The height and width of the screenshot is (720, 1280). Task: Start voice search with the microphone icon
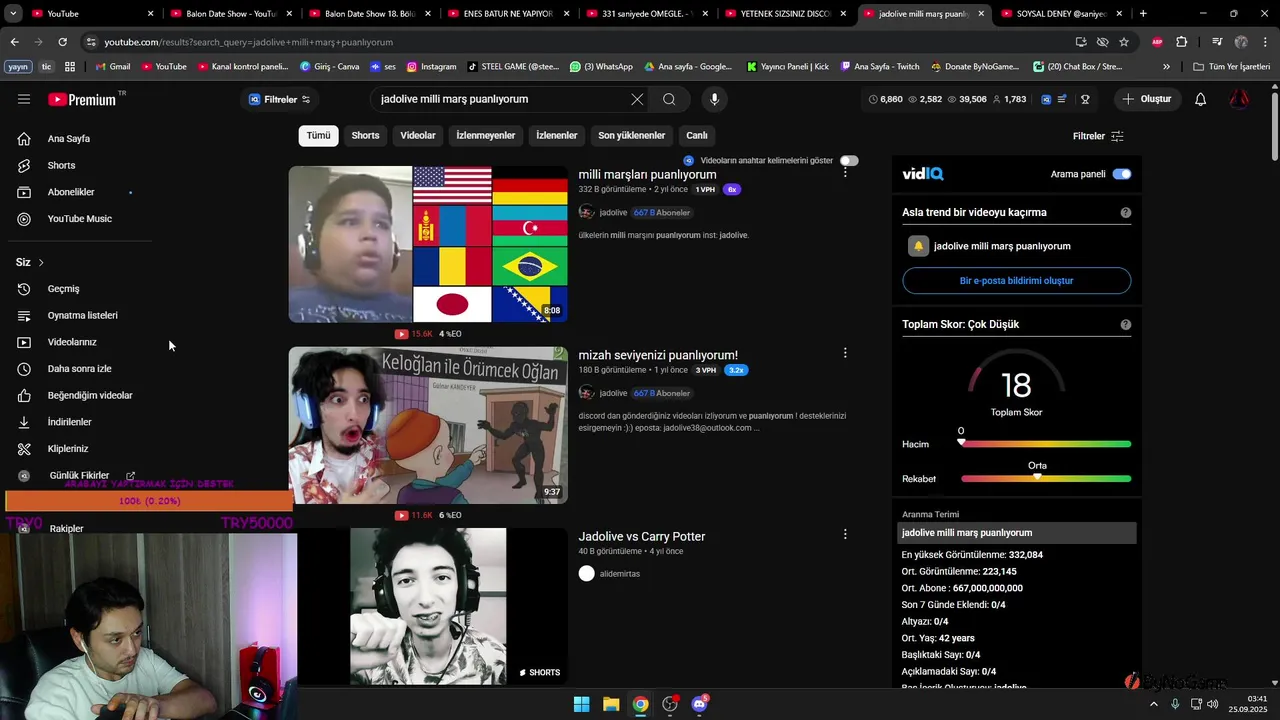[x=714, y=99]
